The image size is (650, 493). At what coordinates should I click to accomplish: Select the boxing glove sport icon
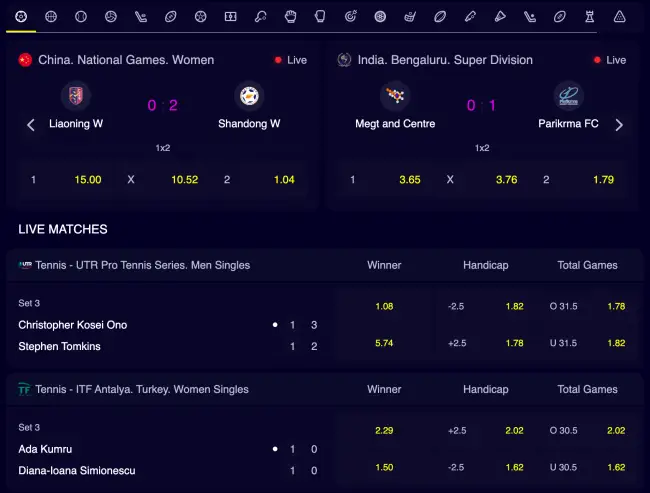tap(291, 17)
